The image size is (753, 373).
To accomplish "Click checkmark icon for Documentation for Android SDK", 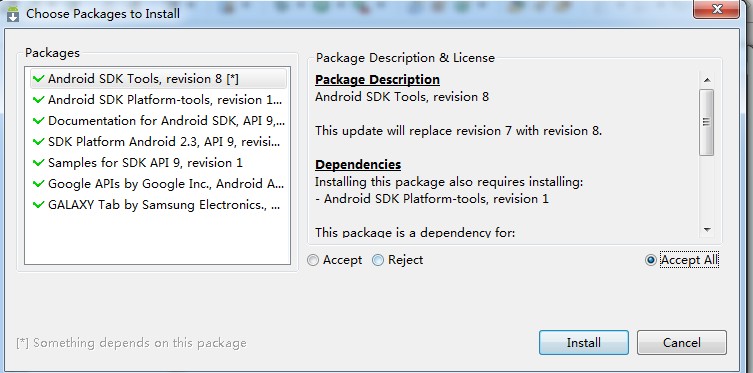I will [38, 120].
